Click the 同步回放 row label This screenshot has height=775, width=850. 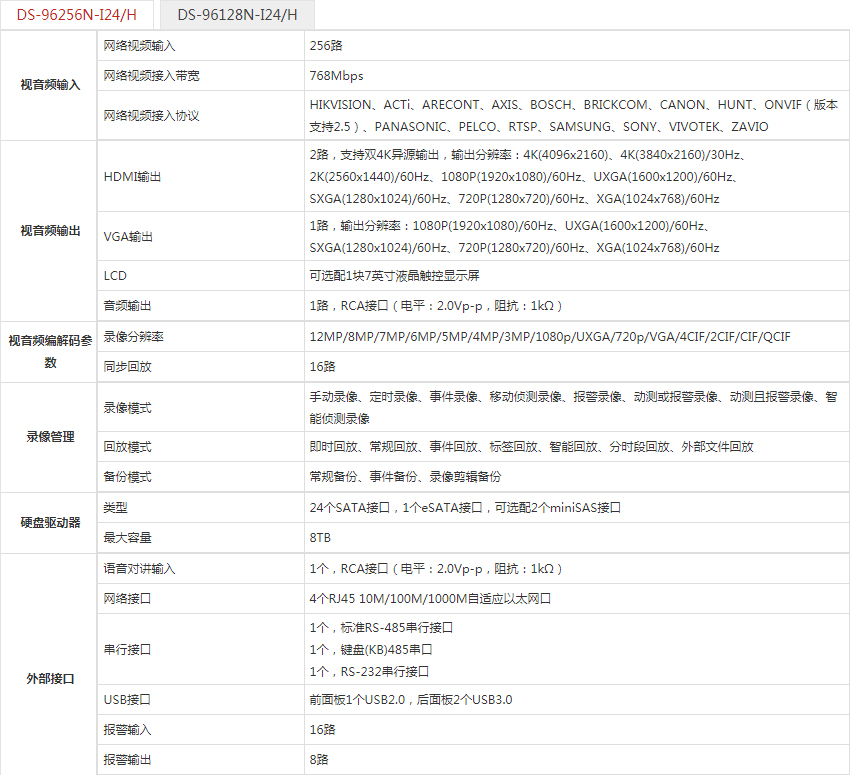tap(127, 367)
